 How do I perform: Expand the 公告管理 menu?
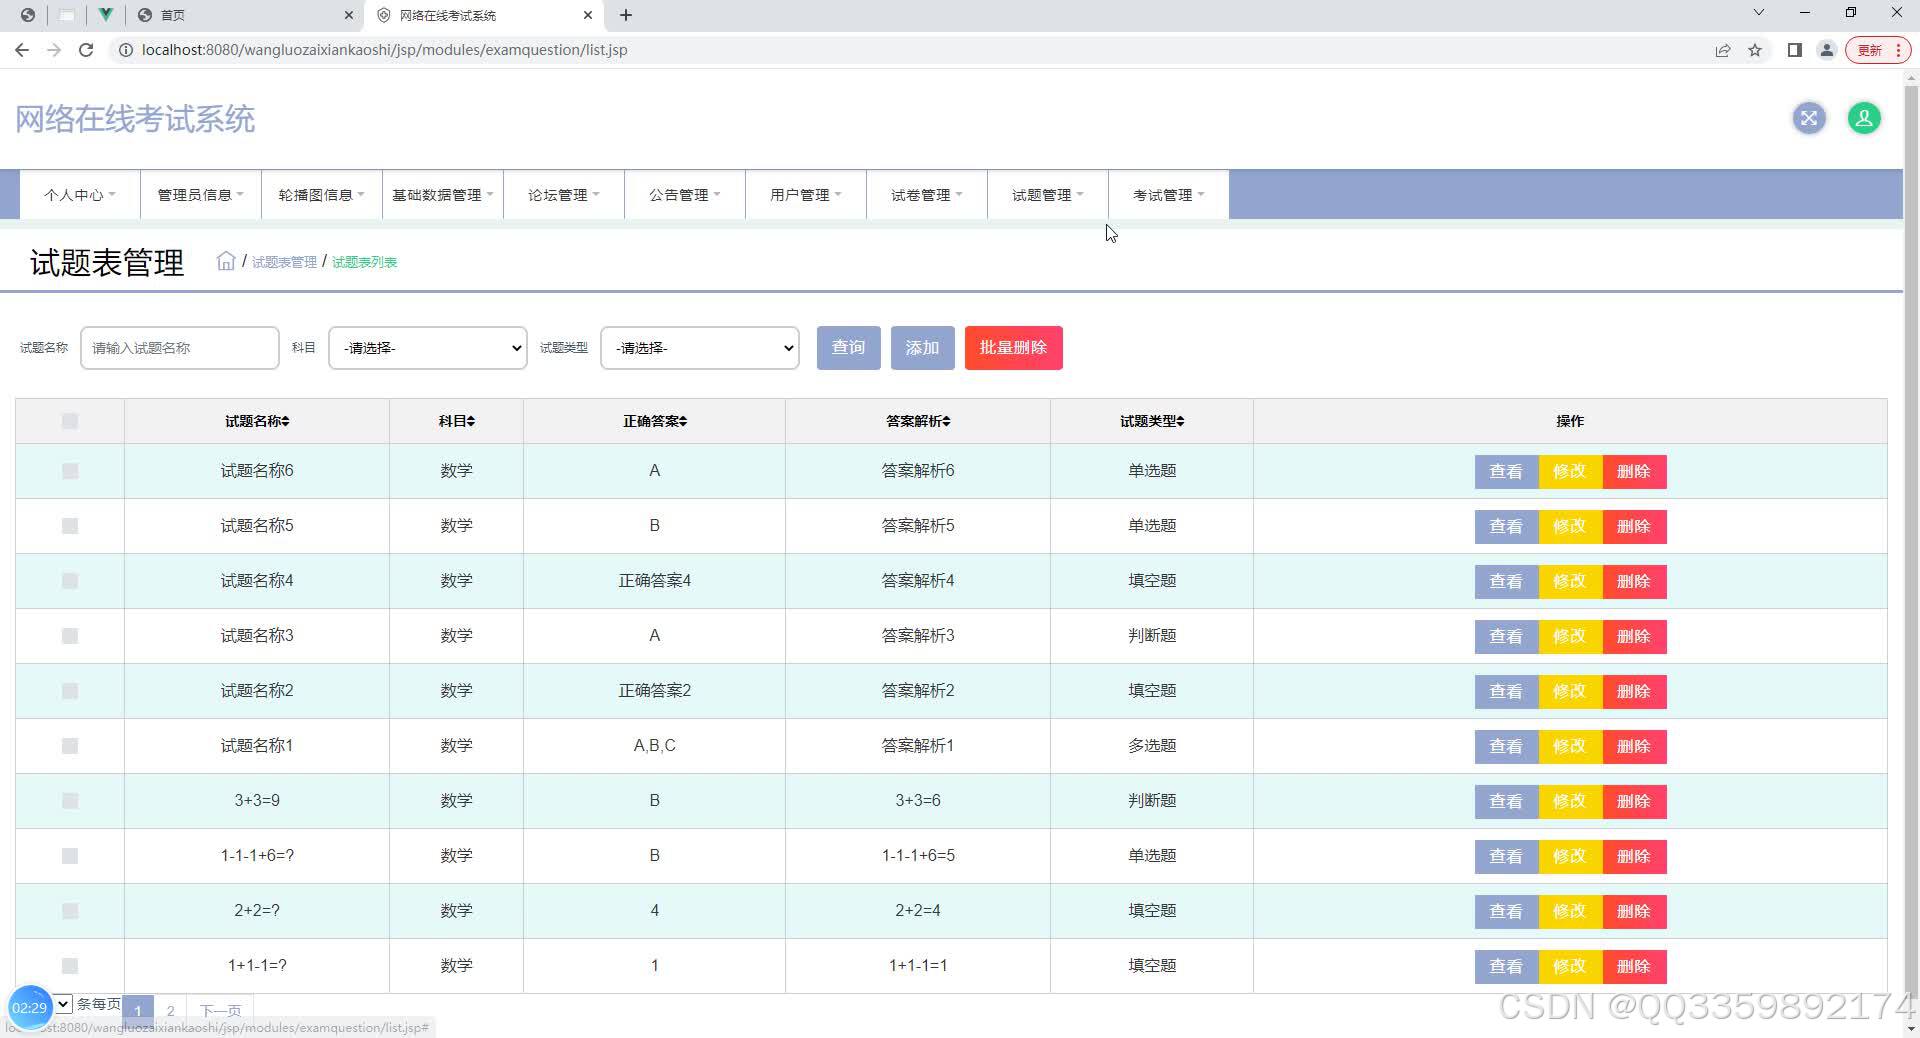685,195
